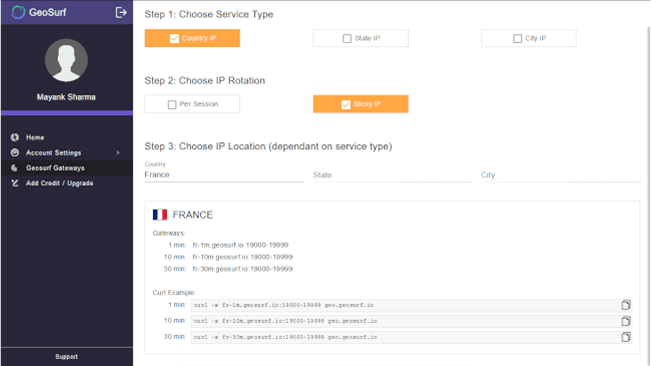The width and height of the screenshot is (651, 366).
Task: Click the Geosurf Gateways sidebar icon
Action: [x=15, y=168]
